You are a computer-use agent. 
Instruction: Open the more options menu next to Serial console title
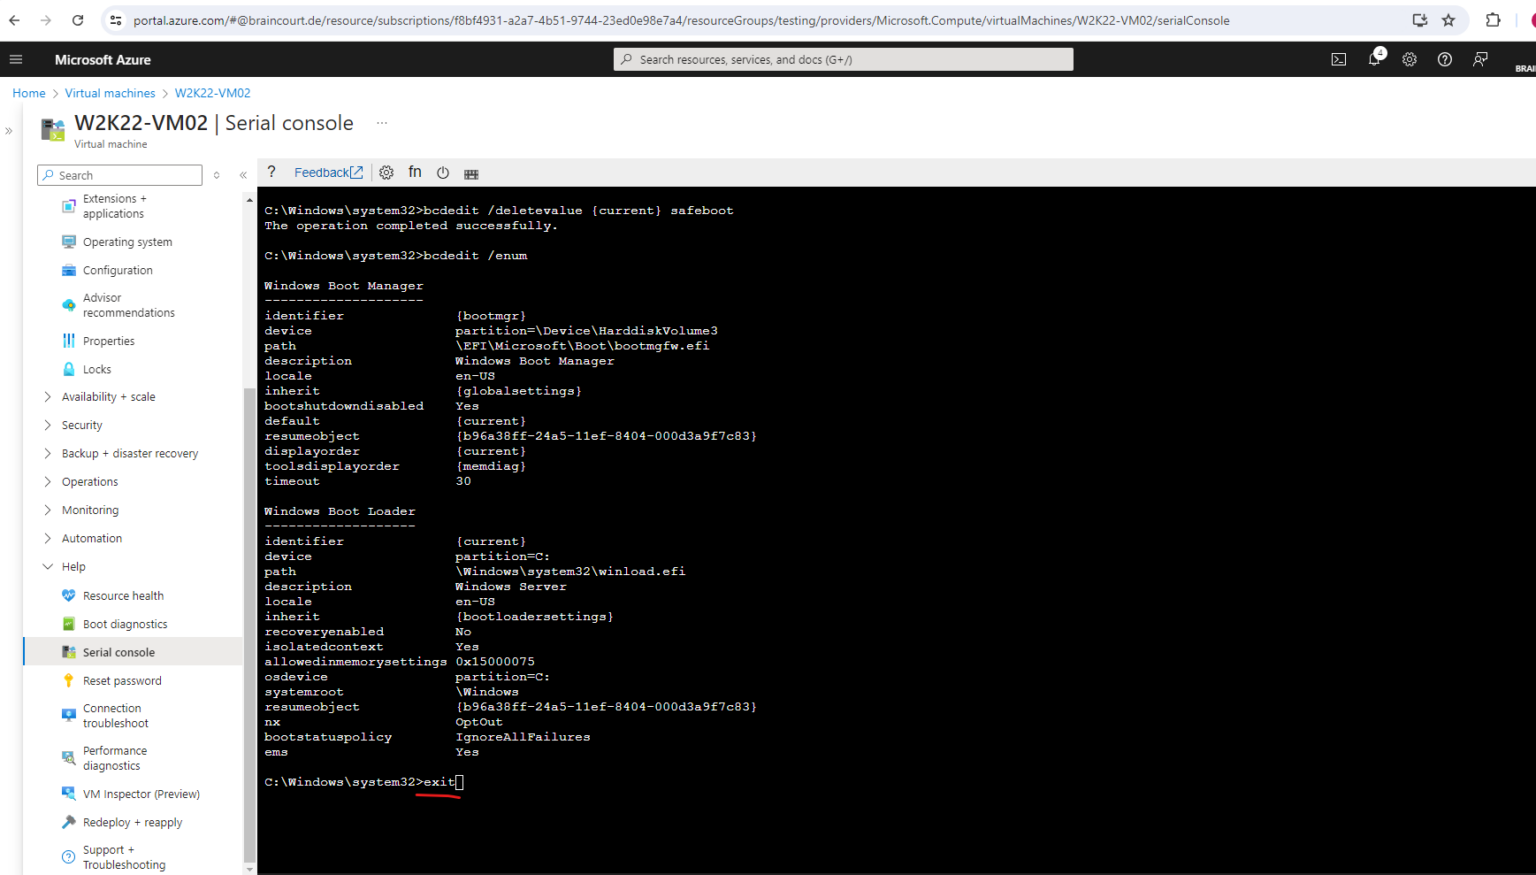[381, 121]
